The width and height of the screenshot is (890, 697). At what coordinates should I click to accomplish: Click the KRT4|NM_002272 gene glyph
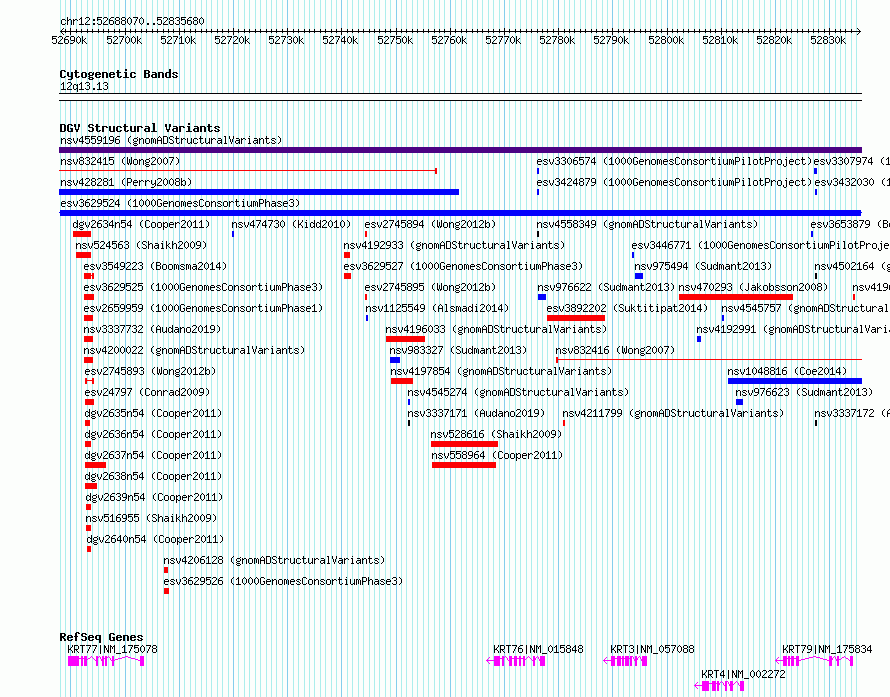[x=719, y=686]
